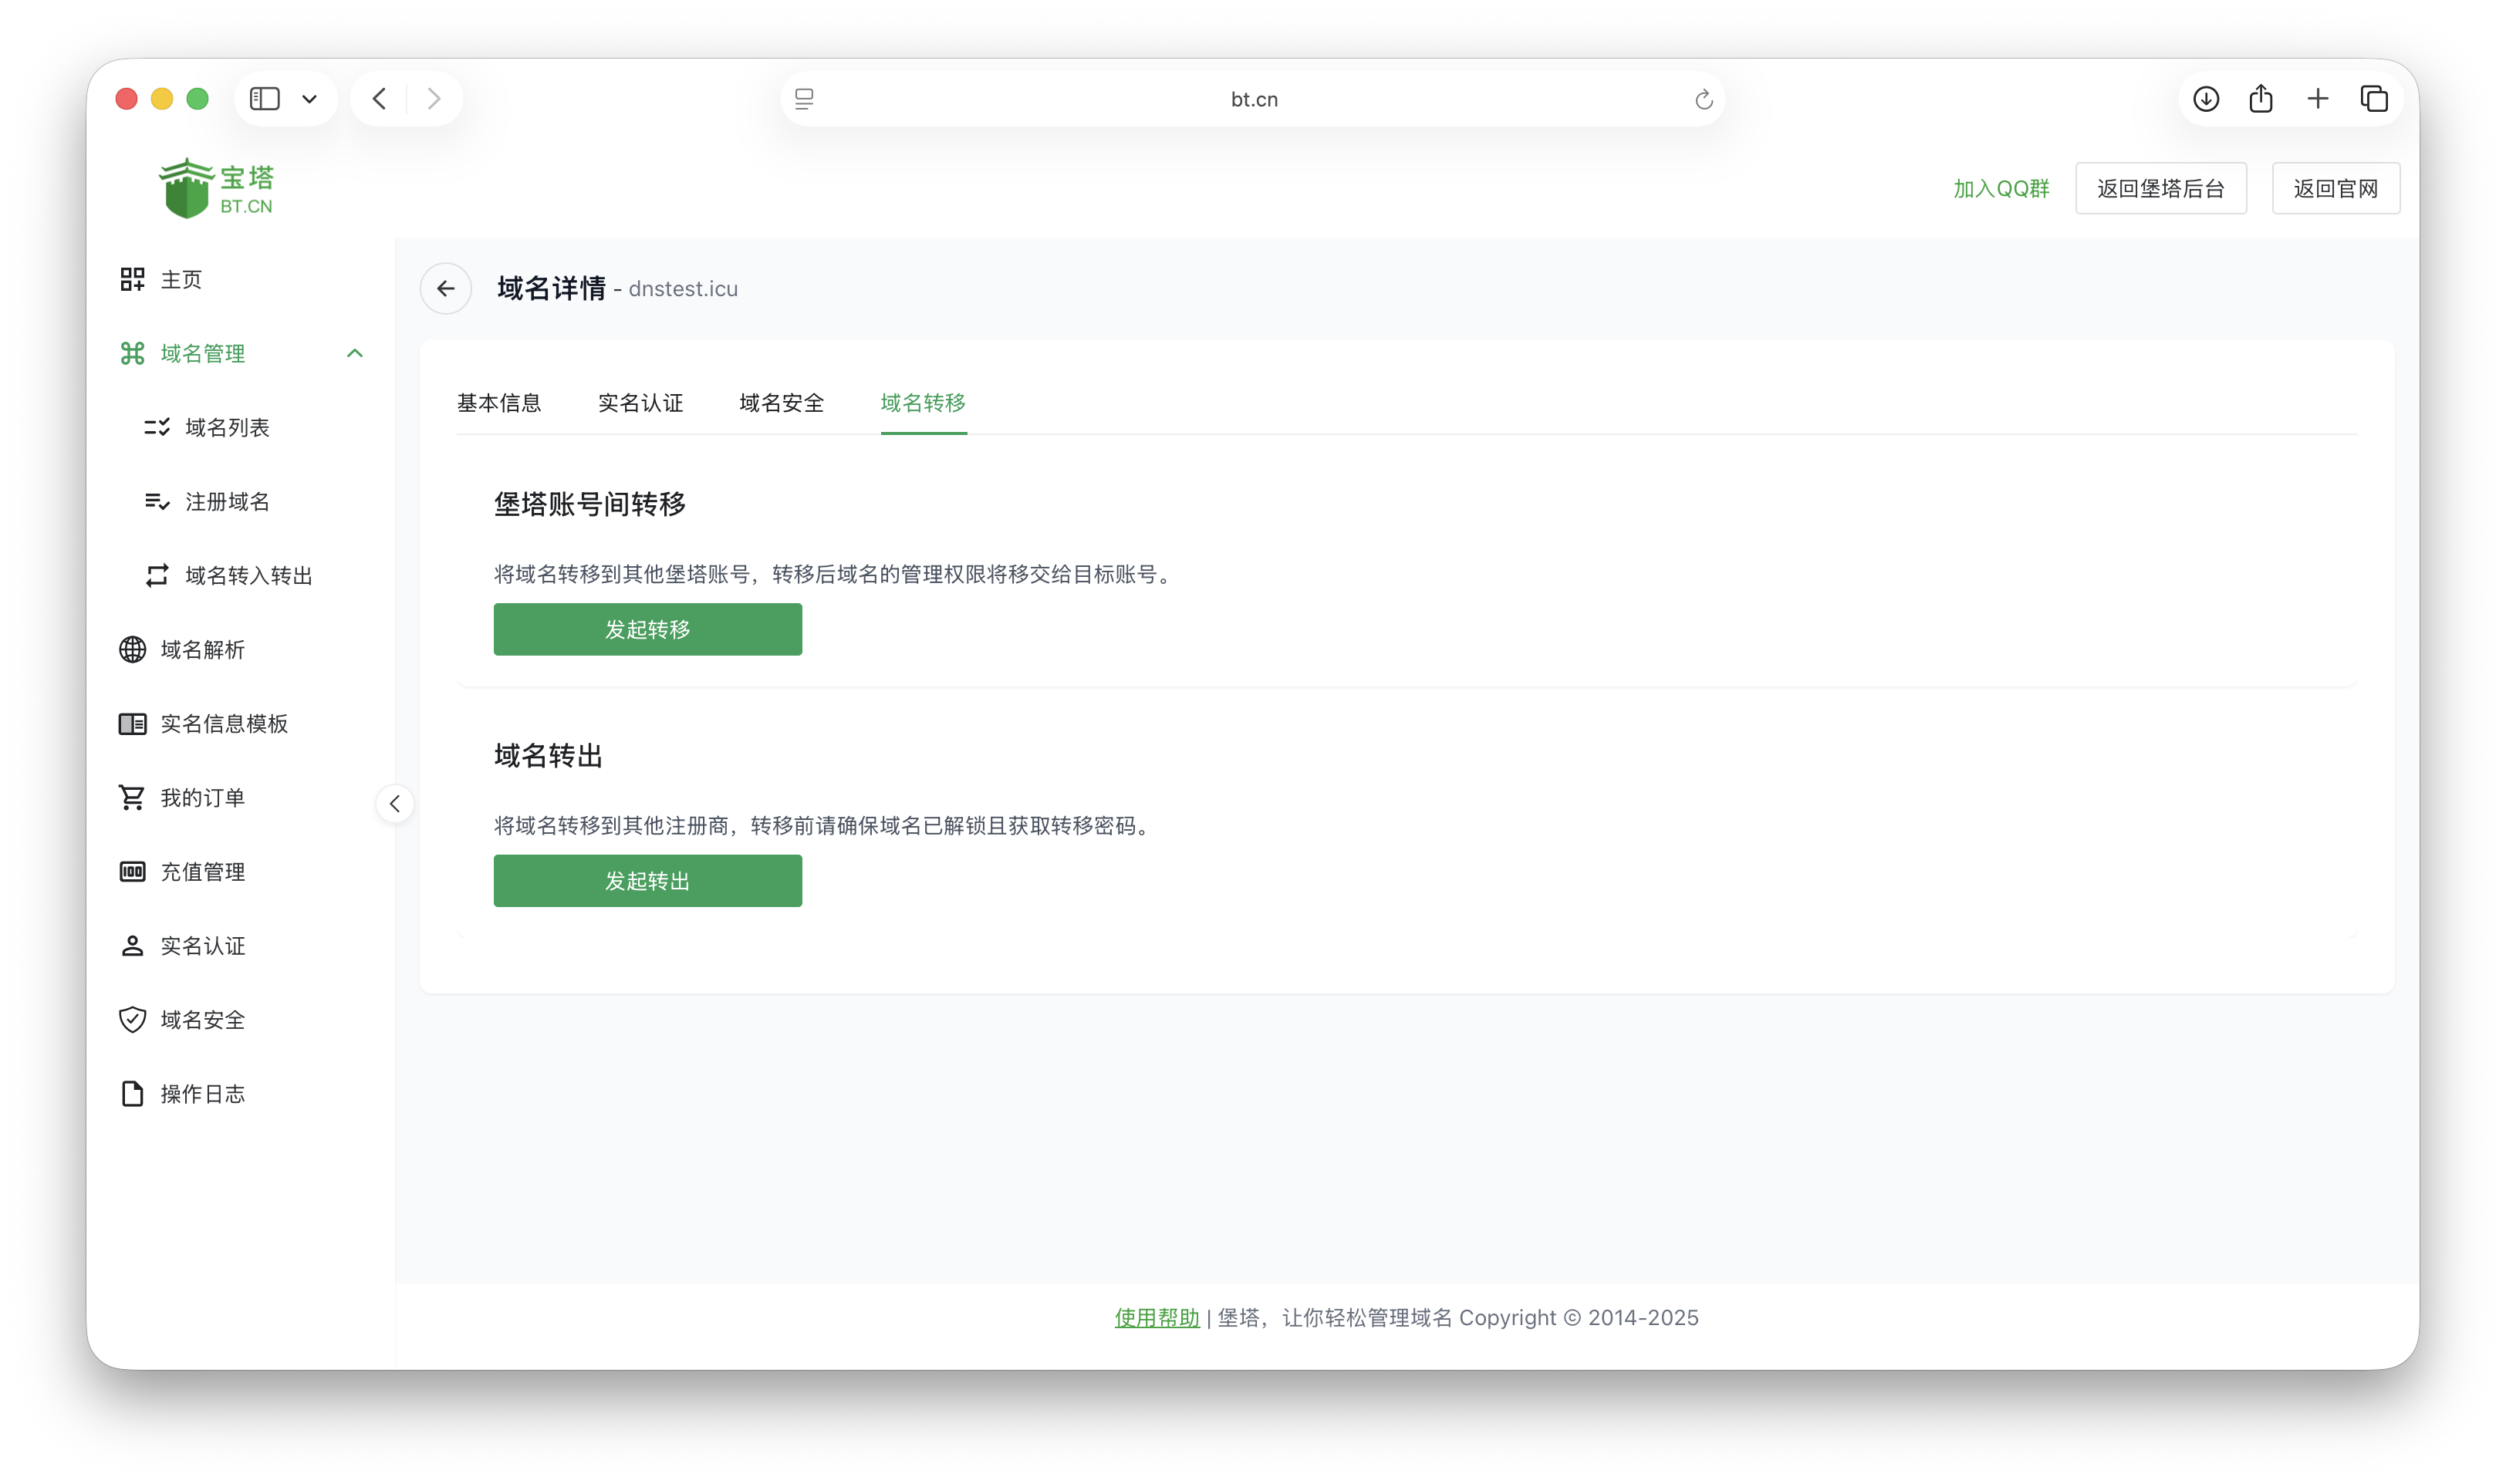Collapse sidebar with the round arrow handle
2506x1484 pixels.
(395, 804)
